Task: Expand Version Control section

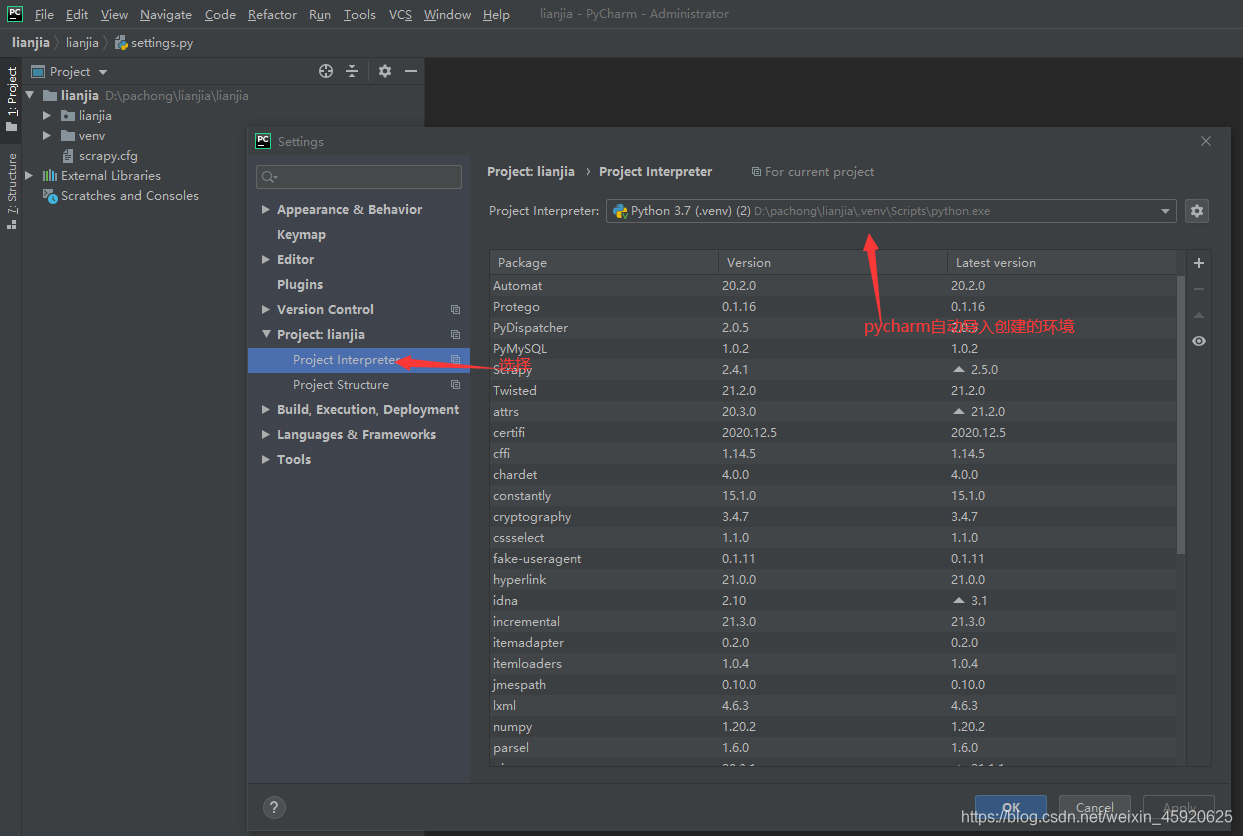Action: point(265,310)
